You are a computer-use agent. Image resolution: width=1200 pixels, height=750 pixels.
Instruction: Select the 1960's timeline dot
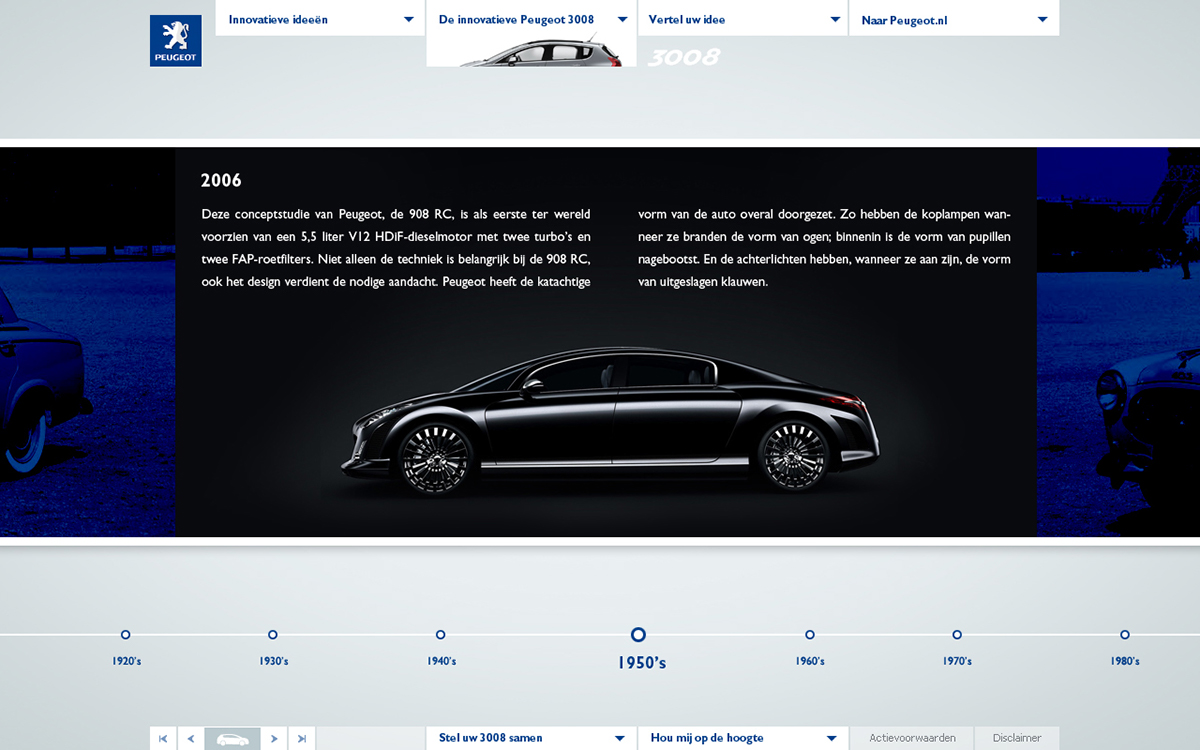[809, 635]
